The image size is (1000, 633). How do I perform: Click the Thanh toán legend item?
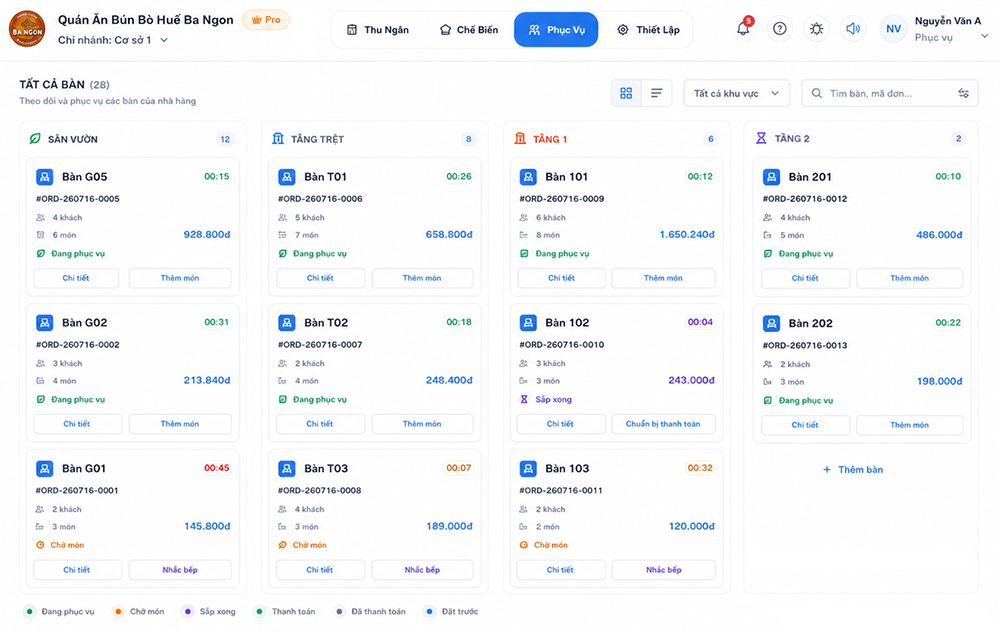point(285,611)
